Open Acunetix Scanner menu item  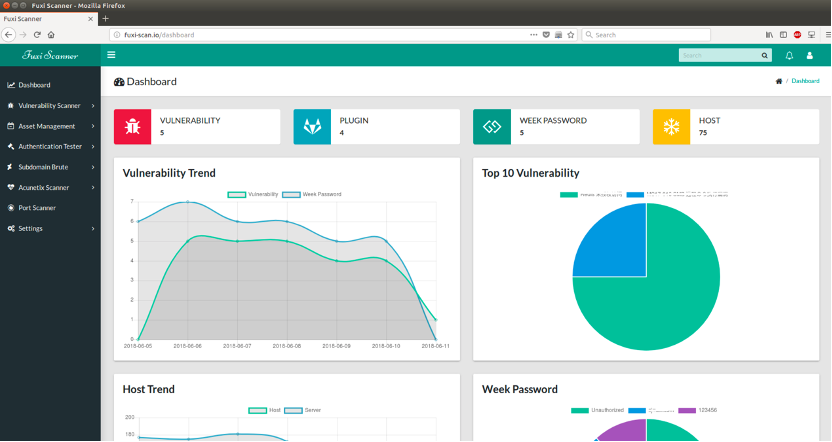(50, 187)
